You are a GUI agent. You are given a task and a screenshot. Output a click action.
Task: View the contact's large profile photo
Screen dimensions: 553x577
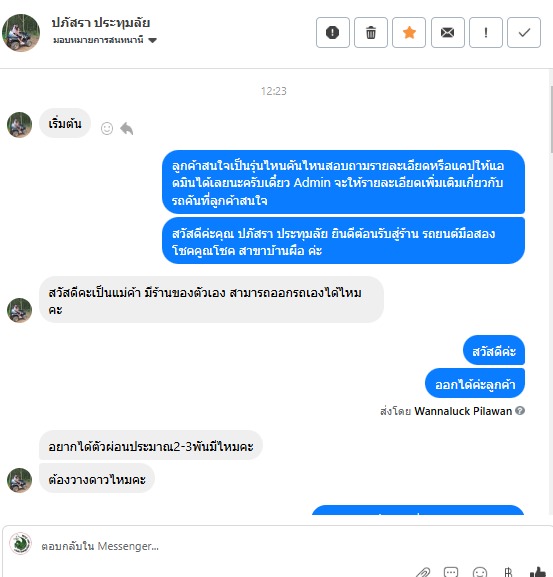21,33
